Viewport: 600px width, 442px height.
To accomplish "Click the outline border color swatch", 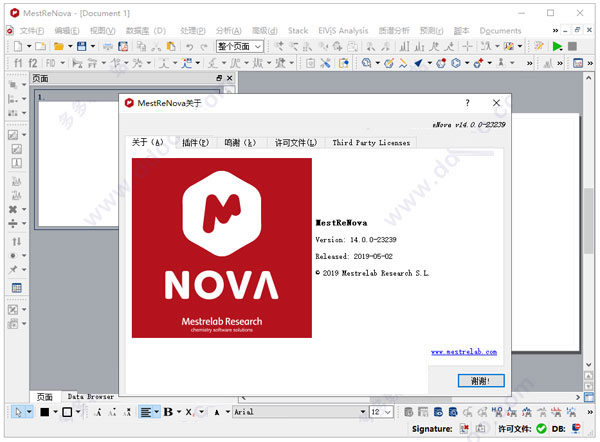I will coord(67,412).
